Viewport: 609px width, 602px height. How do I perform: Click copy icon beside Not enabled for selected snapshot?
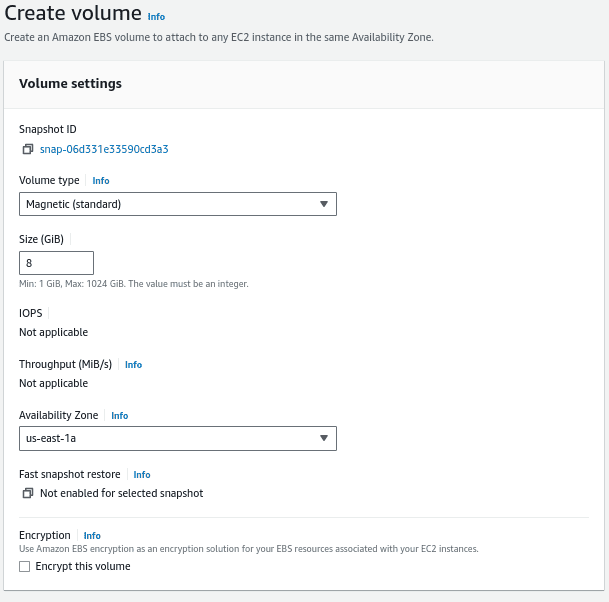pyautogui.click(x=28, y=493)
